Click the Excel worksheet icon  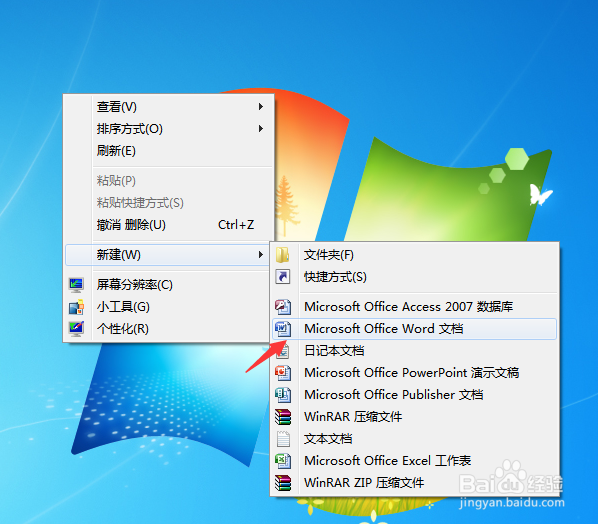(x=283, y=461)
